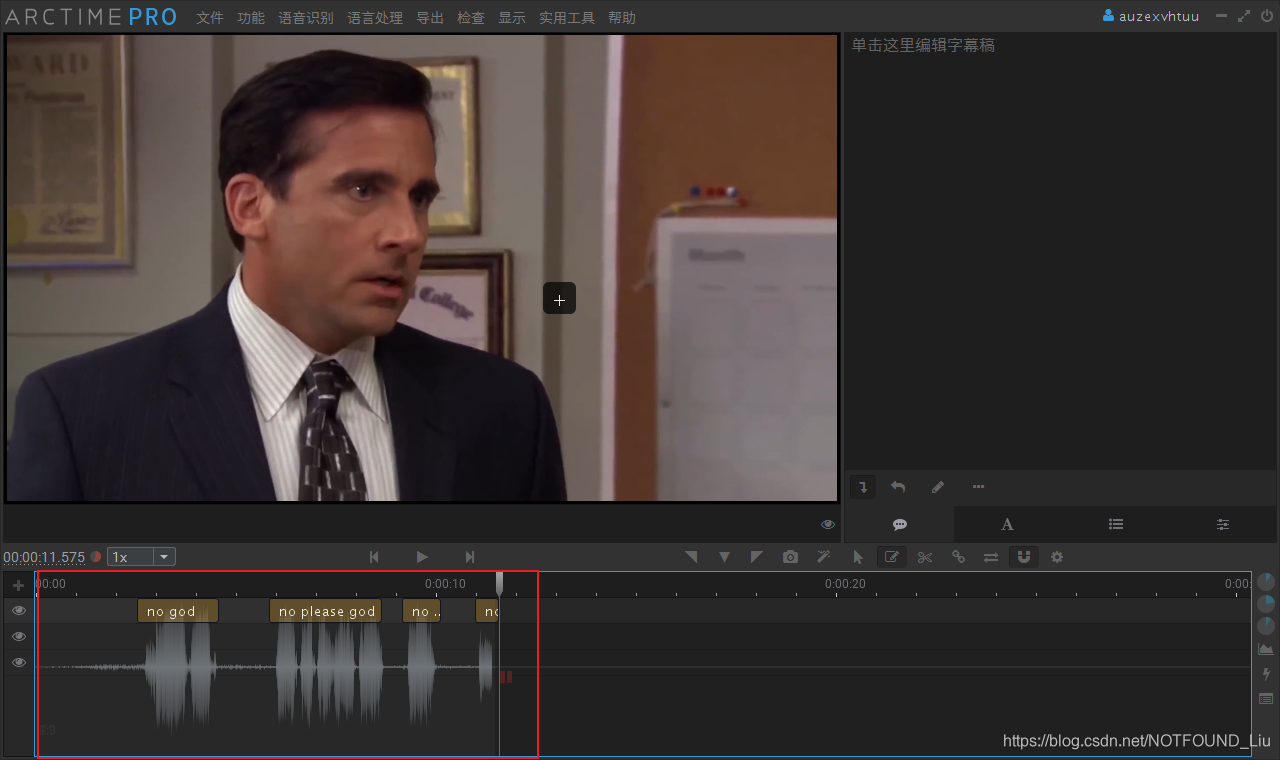Open the three-dots more options icon
This screenshot has width=1280, height=760.
coord(978,487)
